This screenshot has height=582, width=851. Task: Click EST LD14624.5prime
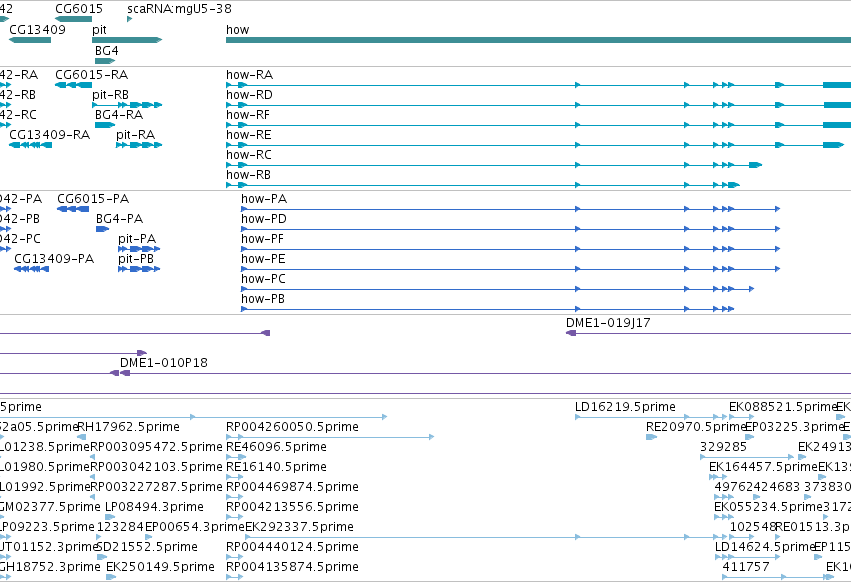pyautogui.click(x=765, y=547)
